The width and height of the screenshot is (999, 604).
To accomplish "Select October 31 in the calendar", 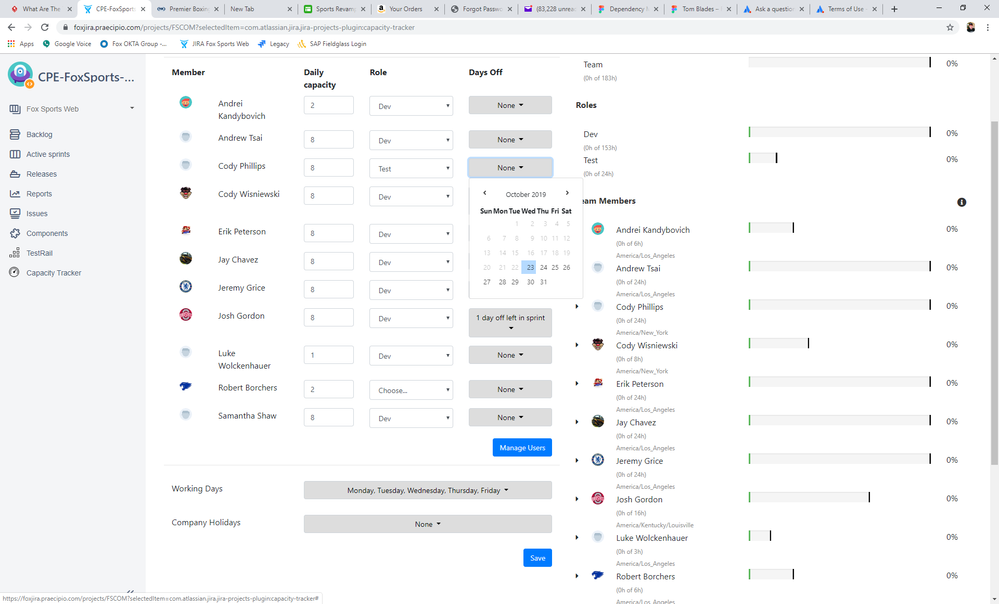I will click(543, 282).
